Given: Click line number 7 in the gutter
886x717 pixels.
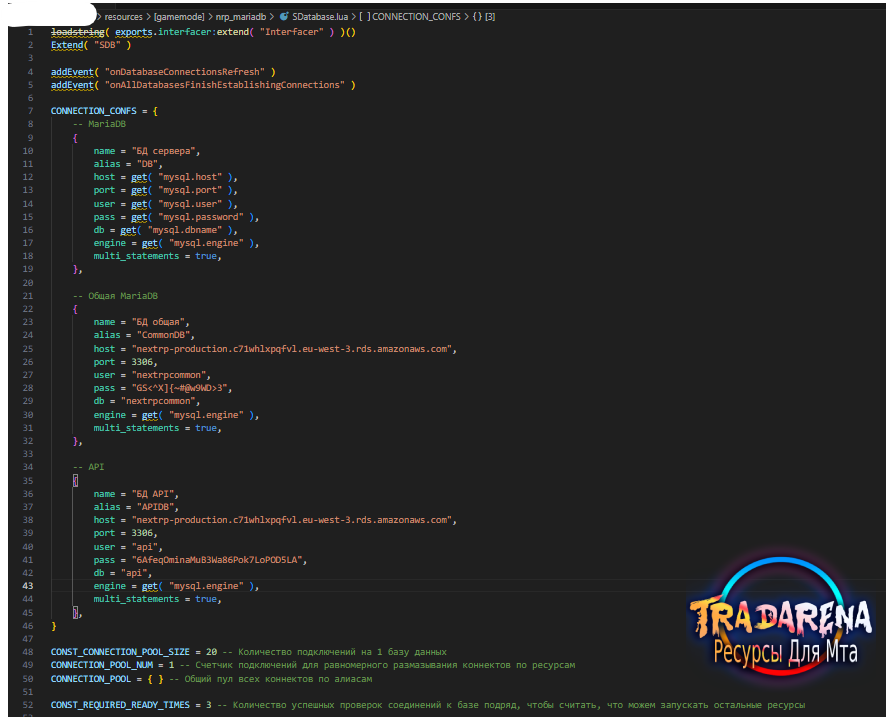Looking at the screenshot, I should (31, 111).
